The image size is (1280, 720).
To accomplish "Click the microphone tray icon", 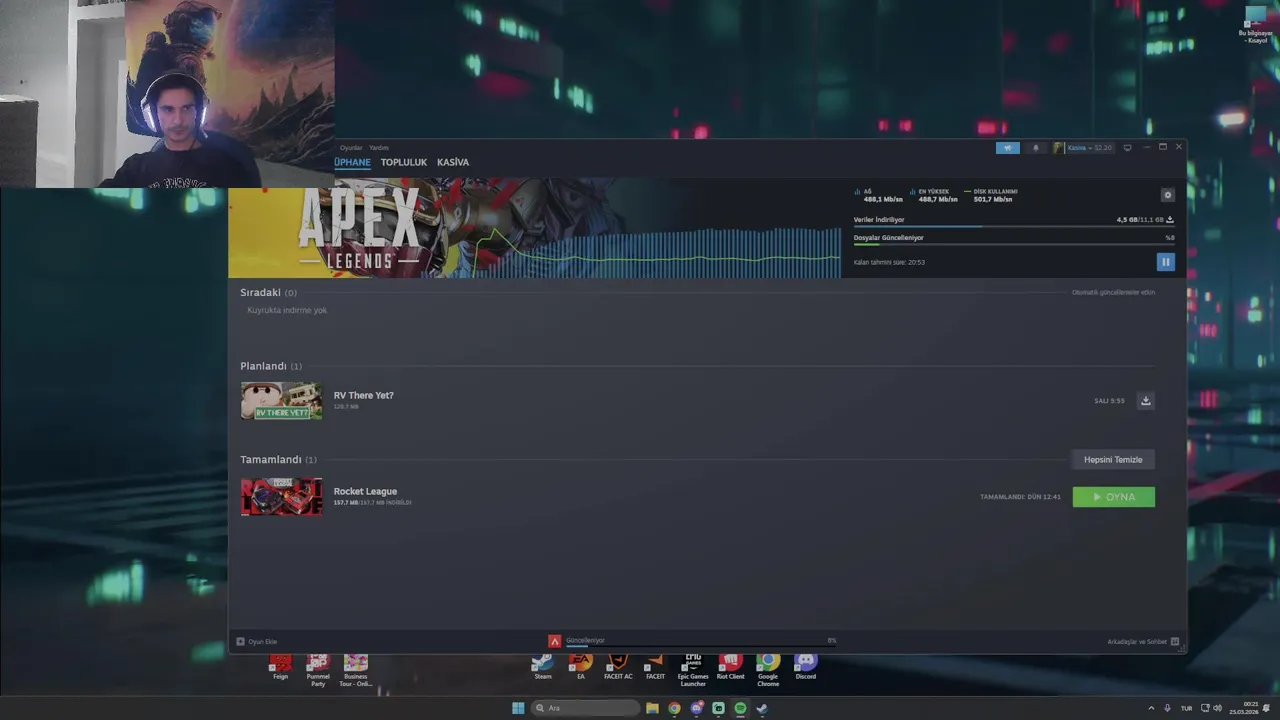I will tap(1167, 708).
